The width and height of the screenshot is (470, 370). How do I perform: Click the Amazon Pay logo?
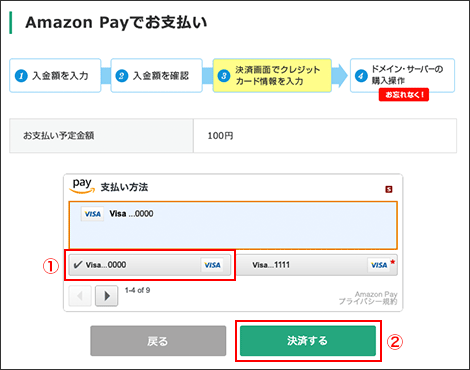tap(82, 185)
